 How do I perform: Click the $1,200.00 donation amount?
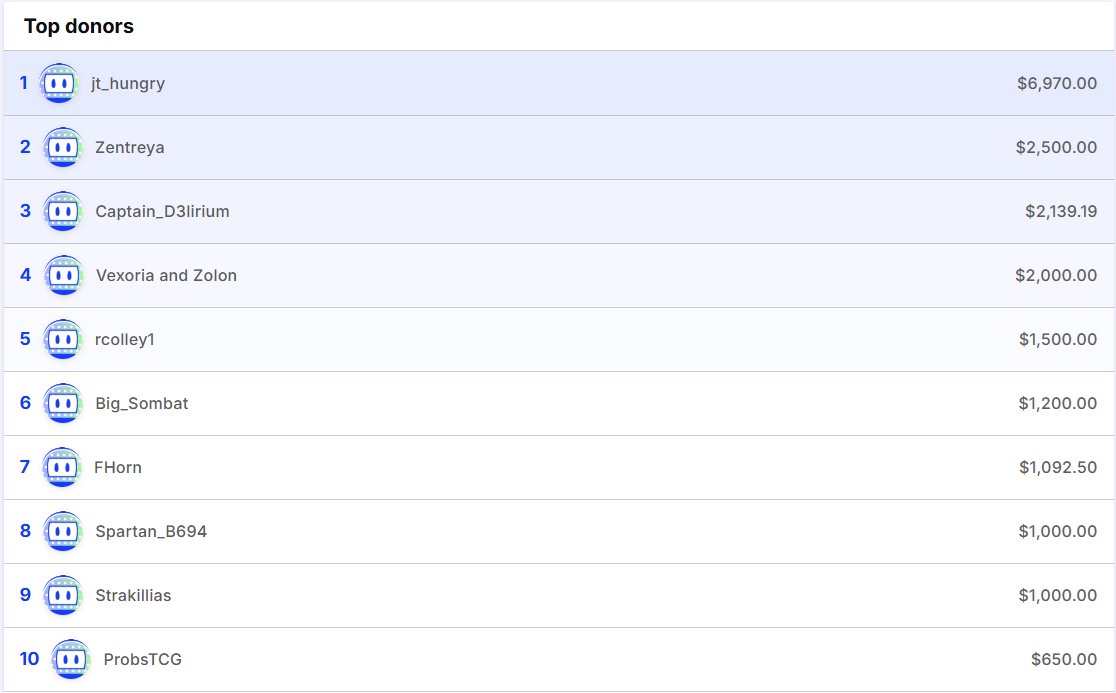click(1058, 403)
